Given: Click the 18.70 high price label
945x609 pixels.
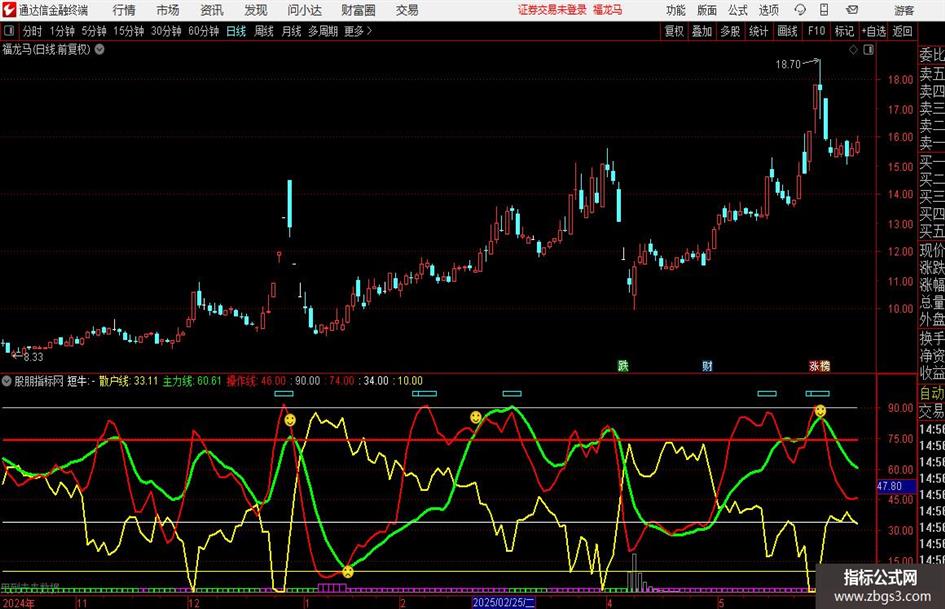Looking at the screenshot, I should click(x=788, y=64).
